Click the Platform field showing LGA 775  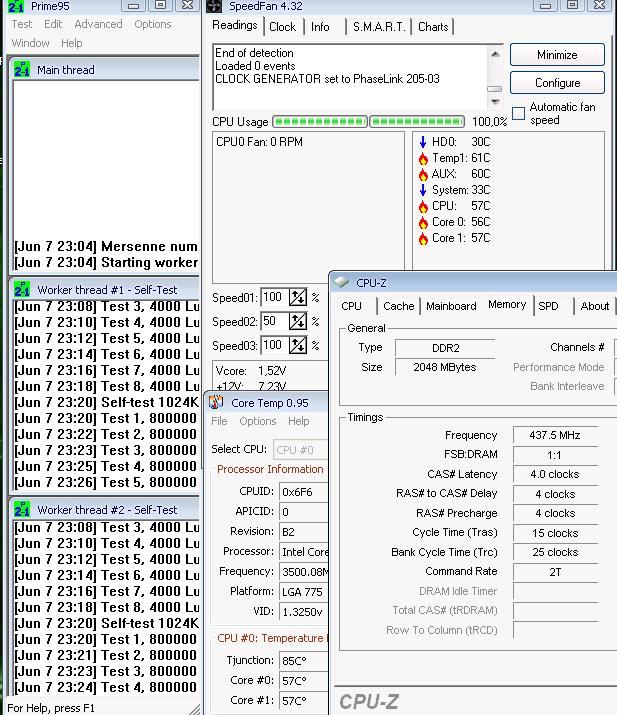(x=304, y=592)
